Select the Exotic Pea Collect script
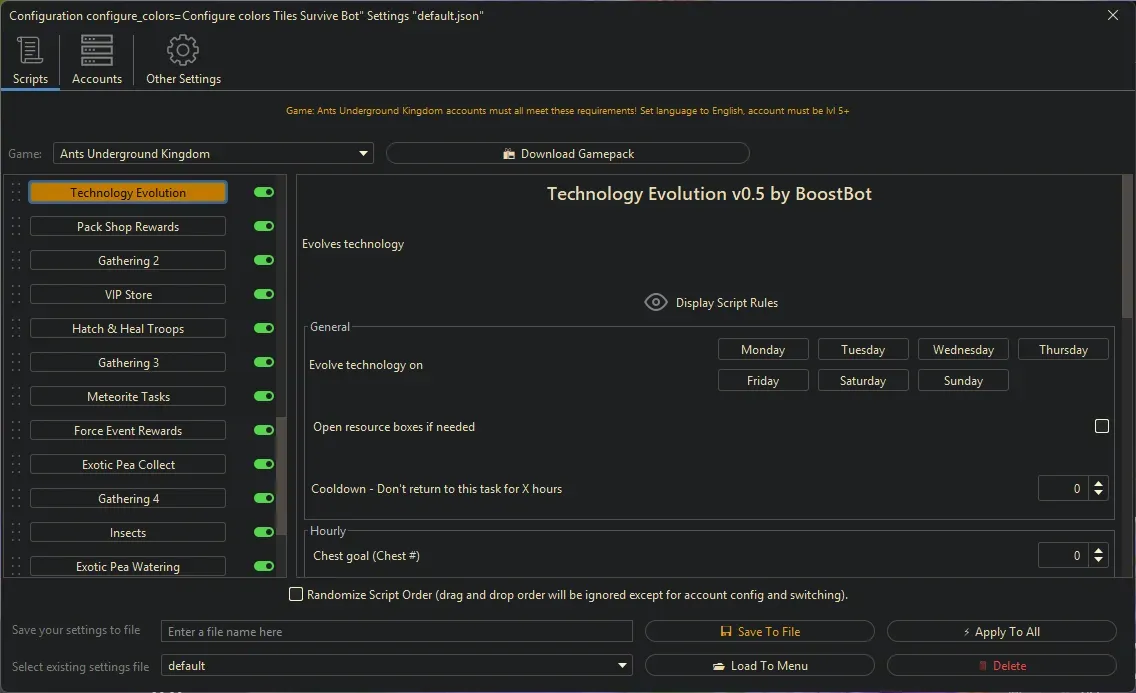The height and width of the screenshot is (693, 1136). [128, 465]
